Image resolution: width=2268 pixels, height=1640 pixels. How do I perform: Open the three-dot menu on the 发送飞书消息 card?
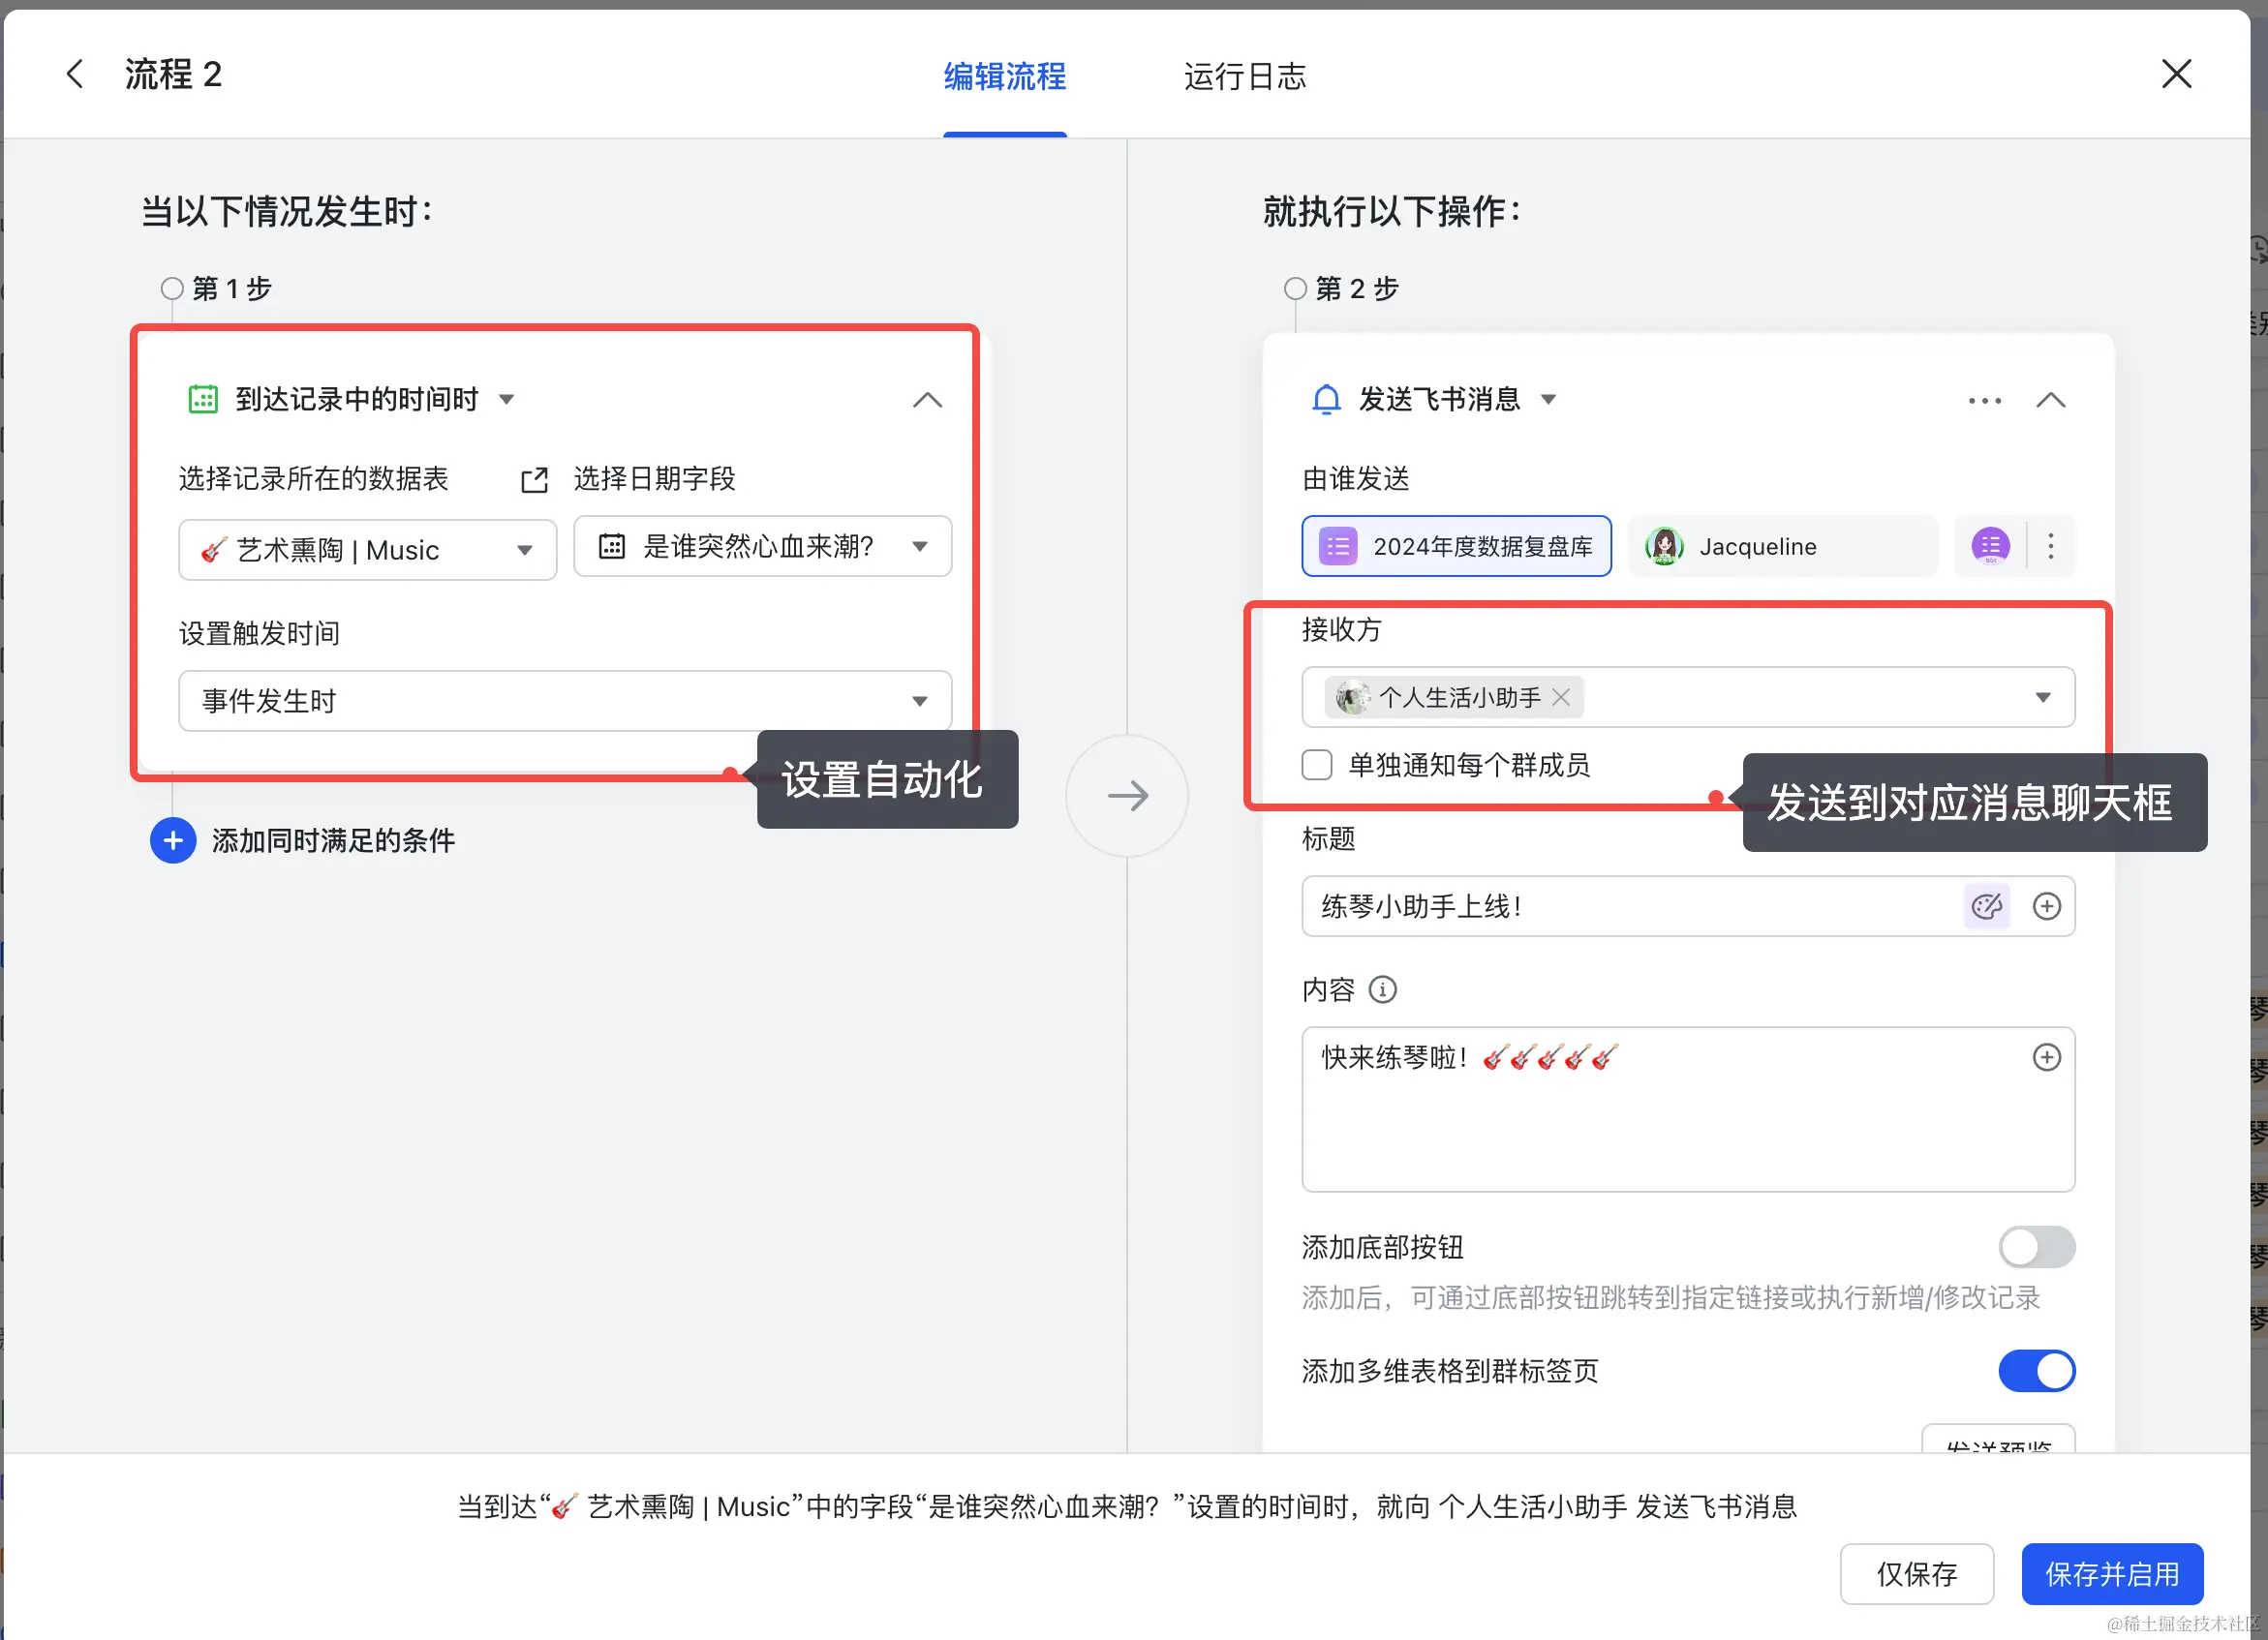click(x=1984, y=400)
